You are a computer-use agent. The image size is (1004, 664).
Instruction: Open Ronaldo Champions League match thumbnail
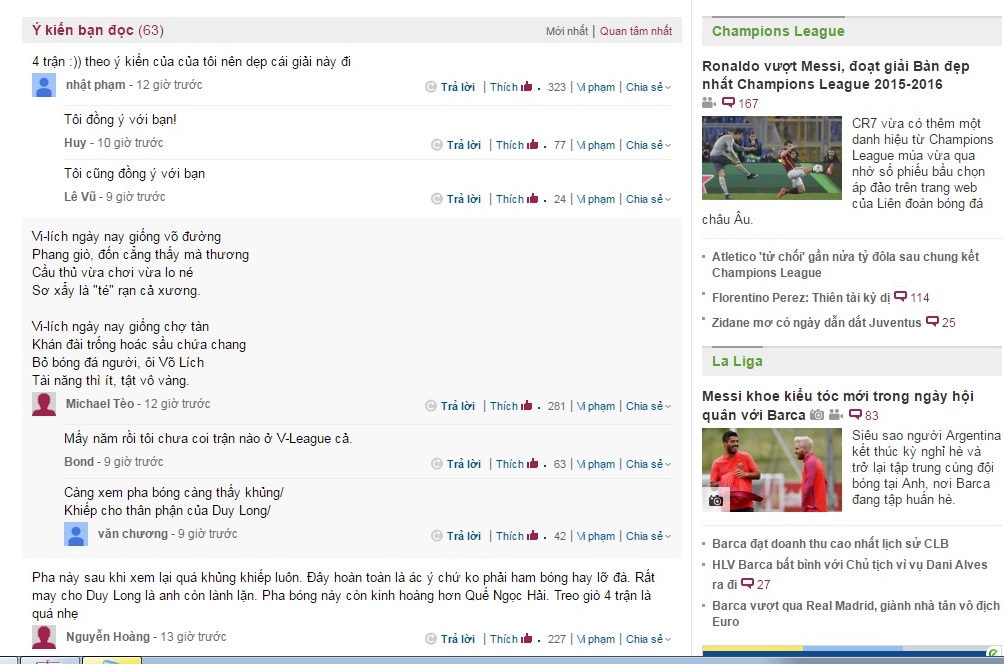tap(772, 158)
